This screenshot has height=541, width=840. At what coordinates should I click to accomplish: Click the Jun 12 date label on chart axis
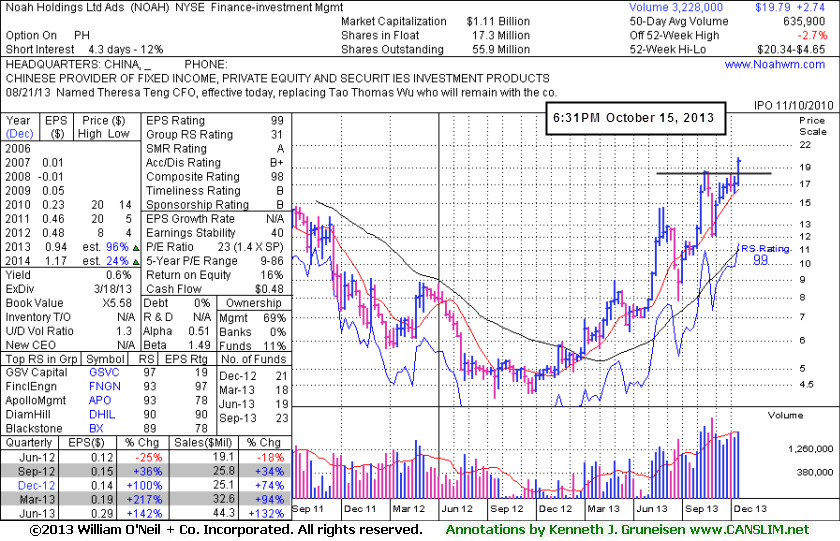pyautogui.click(x=457, y=509)
